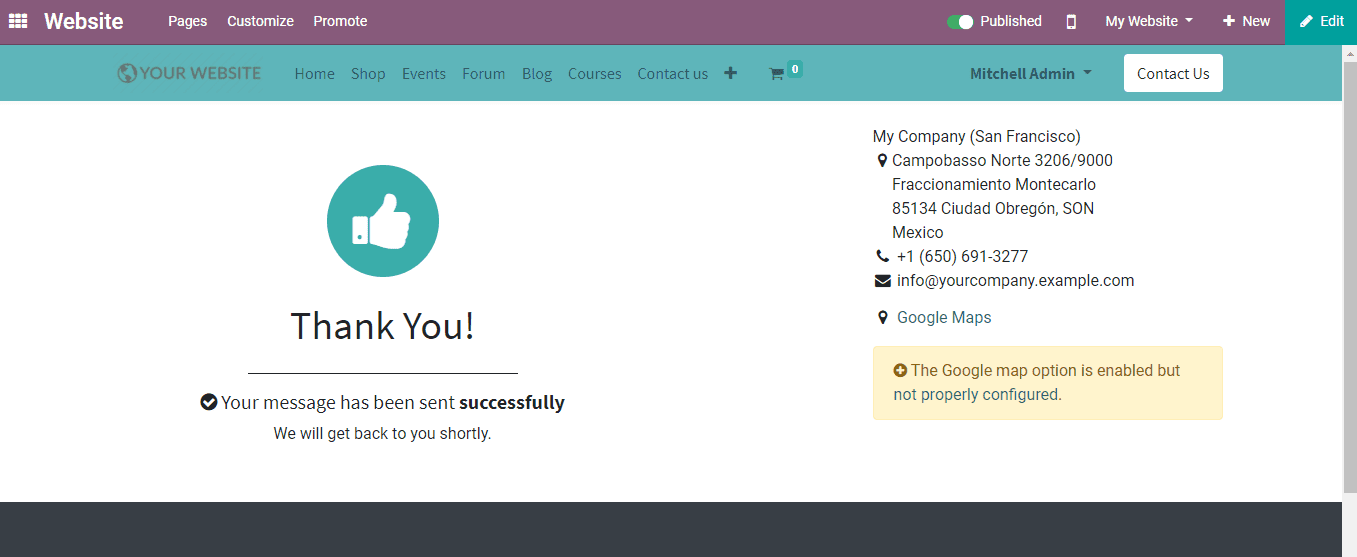Click the 'Mexico' country line
The width and height of the screenshot is (1357, 557).
pyautogui.click(x=918, y=232)
